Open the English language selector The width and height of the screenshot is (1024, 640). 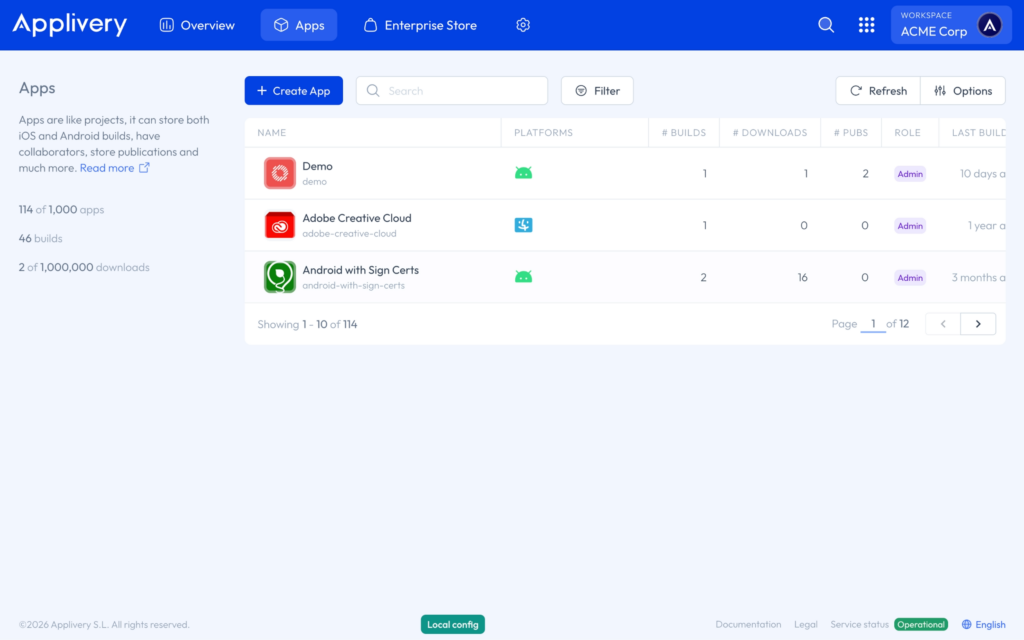tap(983, 624)
